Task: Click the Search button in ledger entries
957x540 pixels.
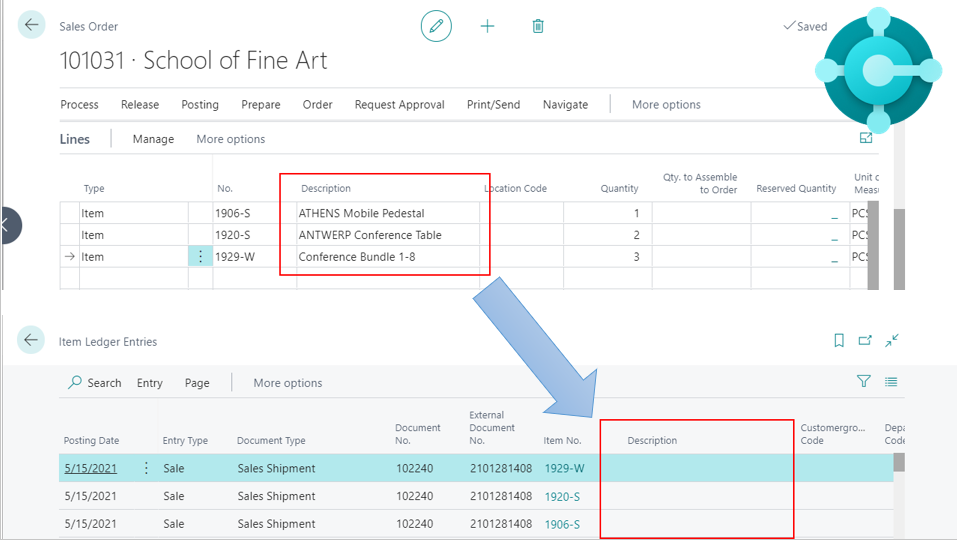Action: click(94, 383)
